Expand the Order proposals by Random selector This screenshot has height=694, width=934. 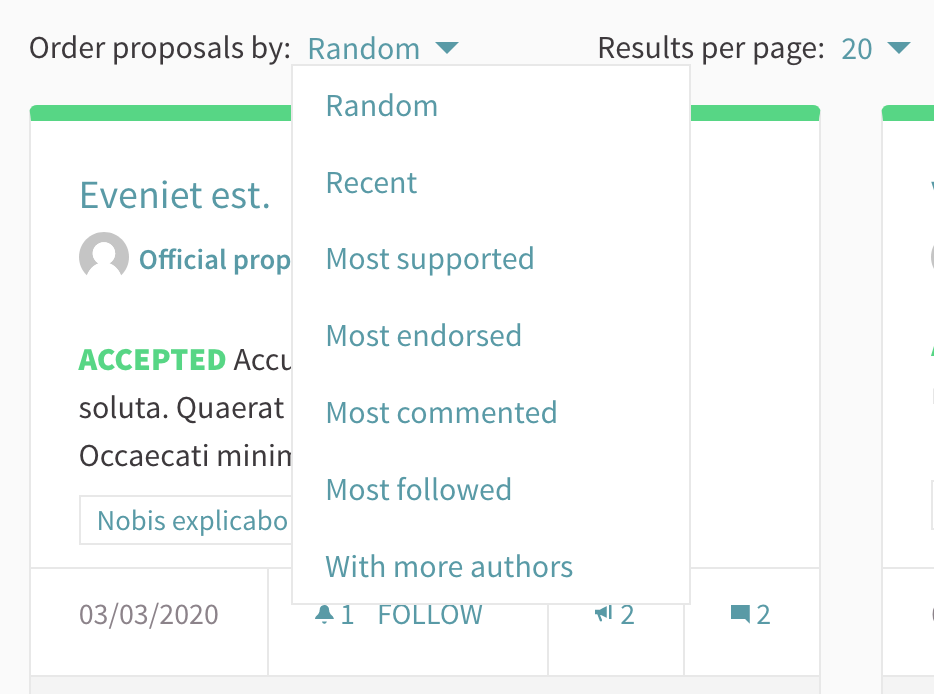(364, 48)
